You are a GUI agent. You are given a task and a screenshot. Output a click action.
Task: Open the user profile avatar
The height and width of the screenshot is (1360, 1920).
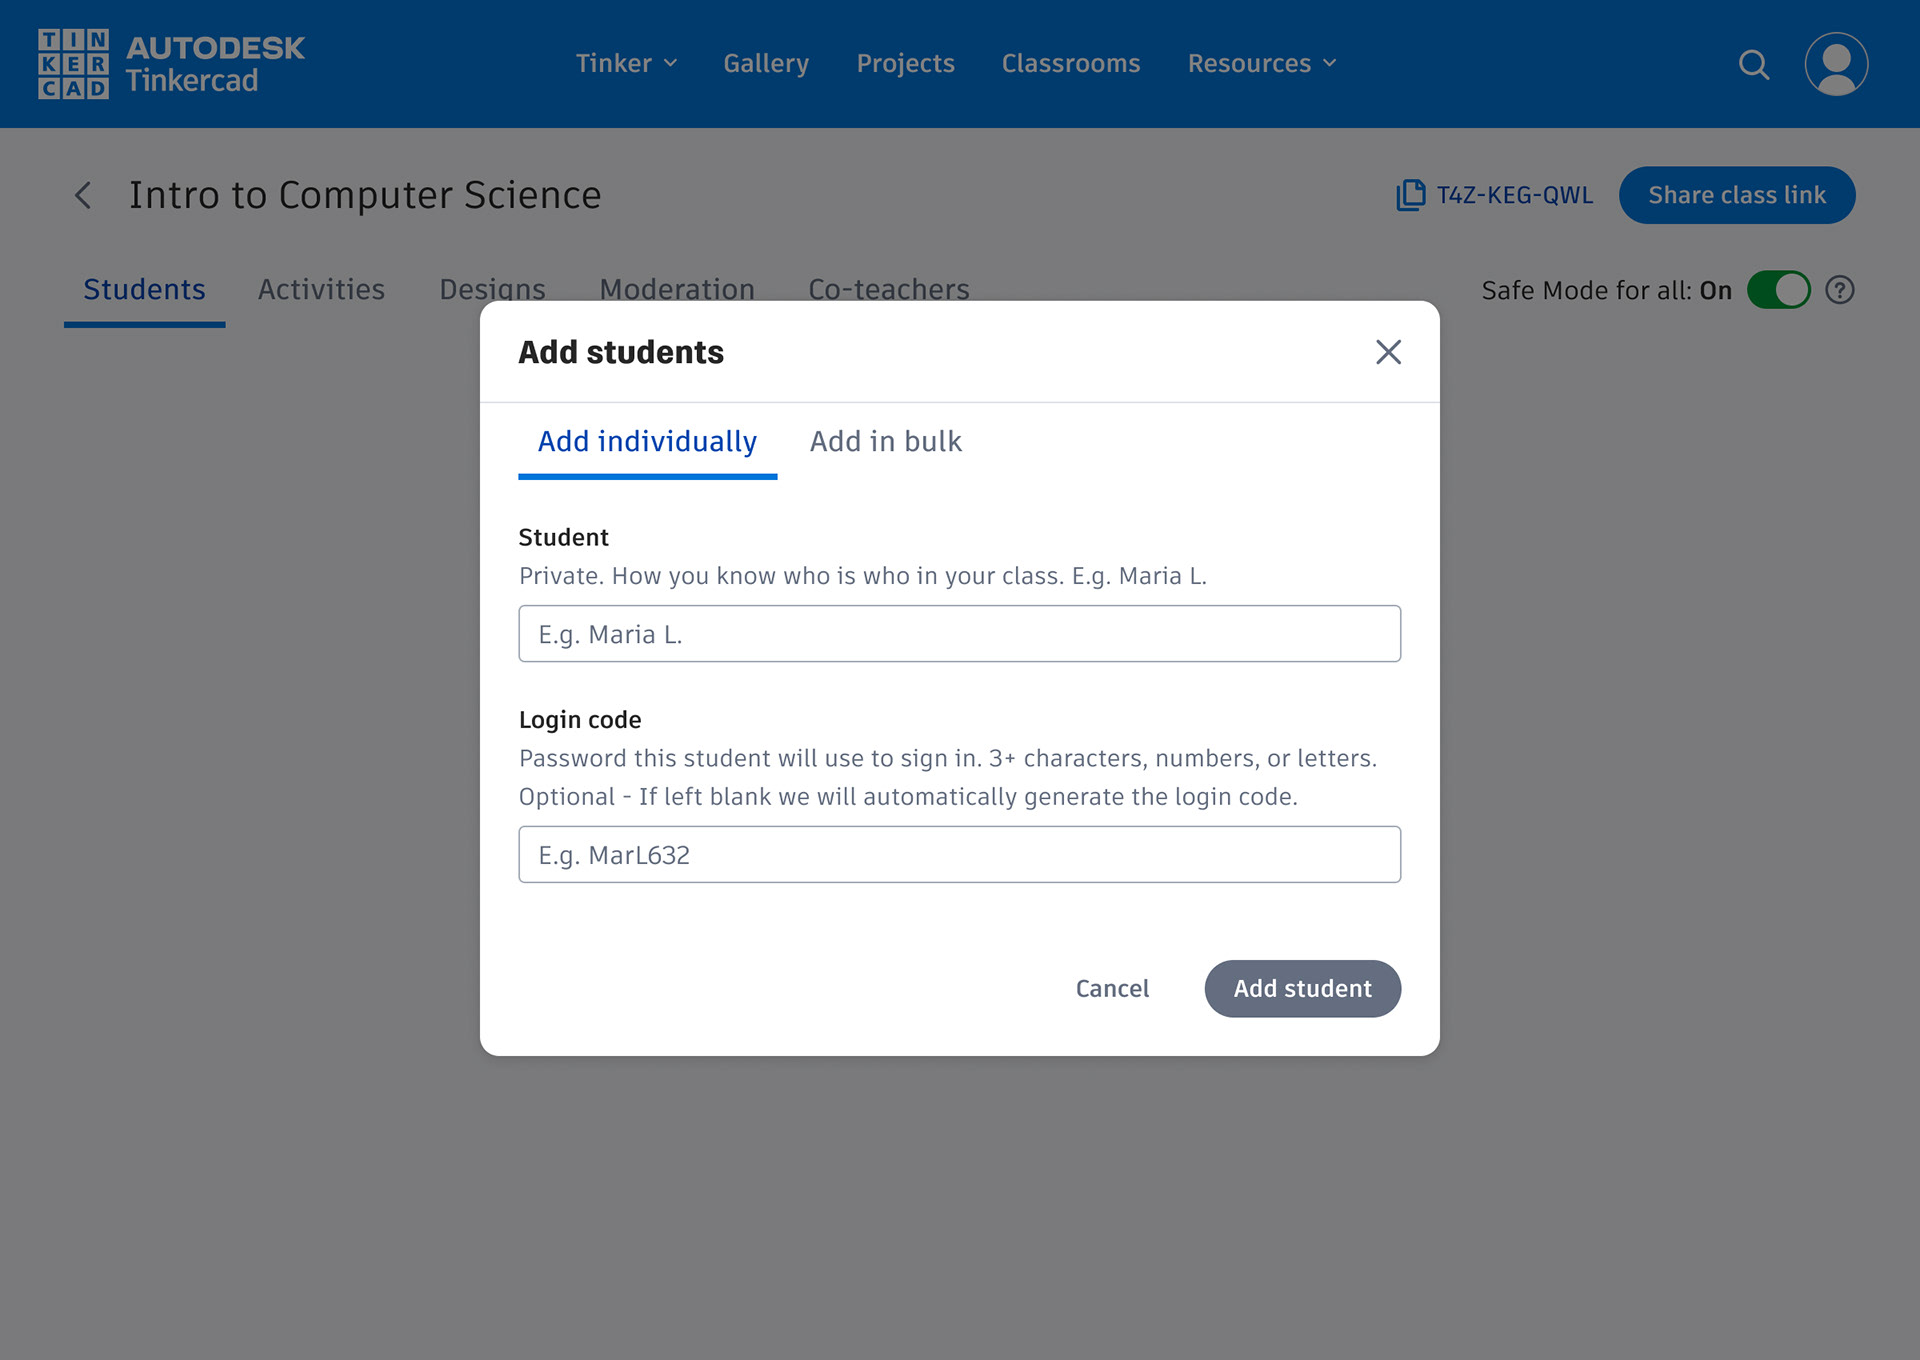1836,64
